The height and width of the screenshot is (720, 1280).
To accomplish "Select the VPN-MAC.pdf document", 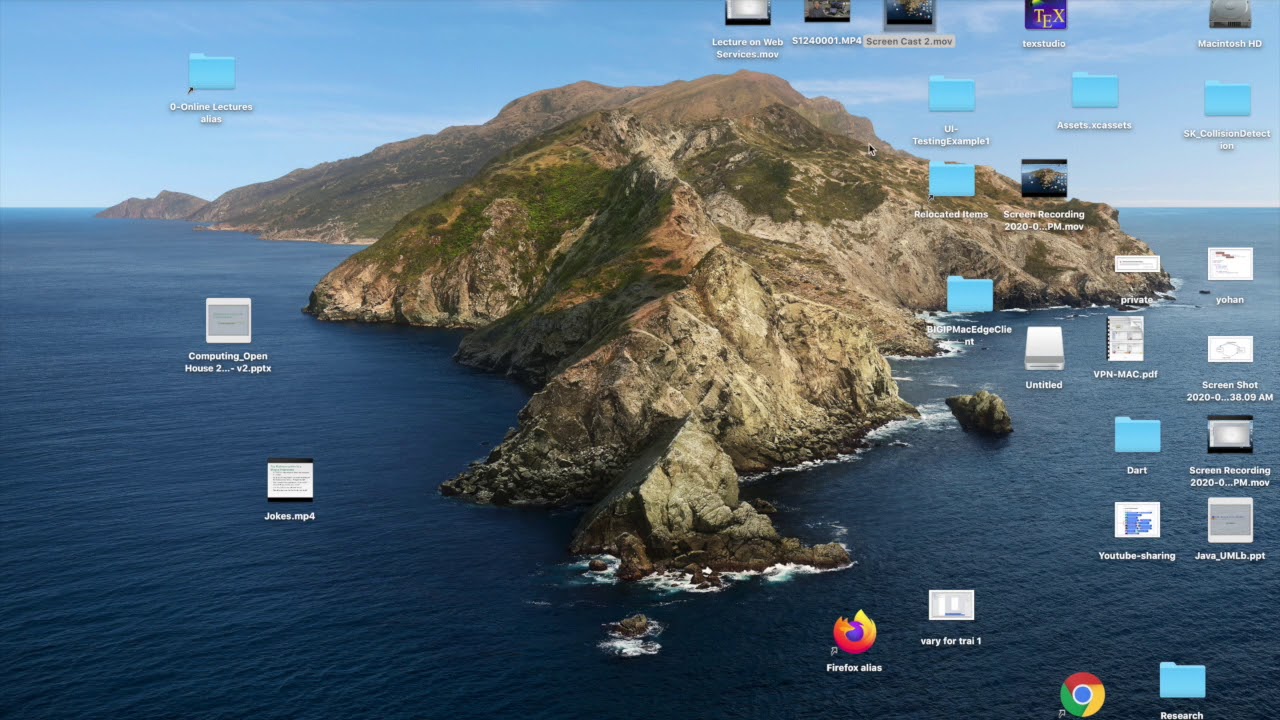I will pyautogui.click(x=1125, y=339).
